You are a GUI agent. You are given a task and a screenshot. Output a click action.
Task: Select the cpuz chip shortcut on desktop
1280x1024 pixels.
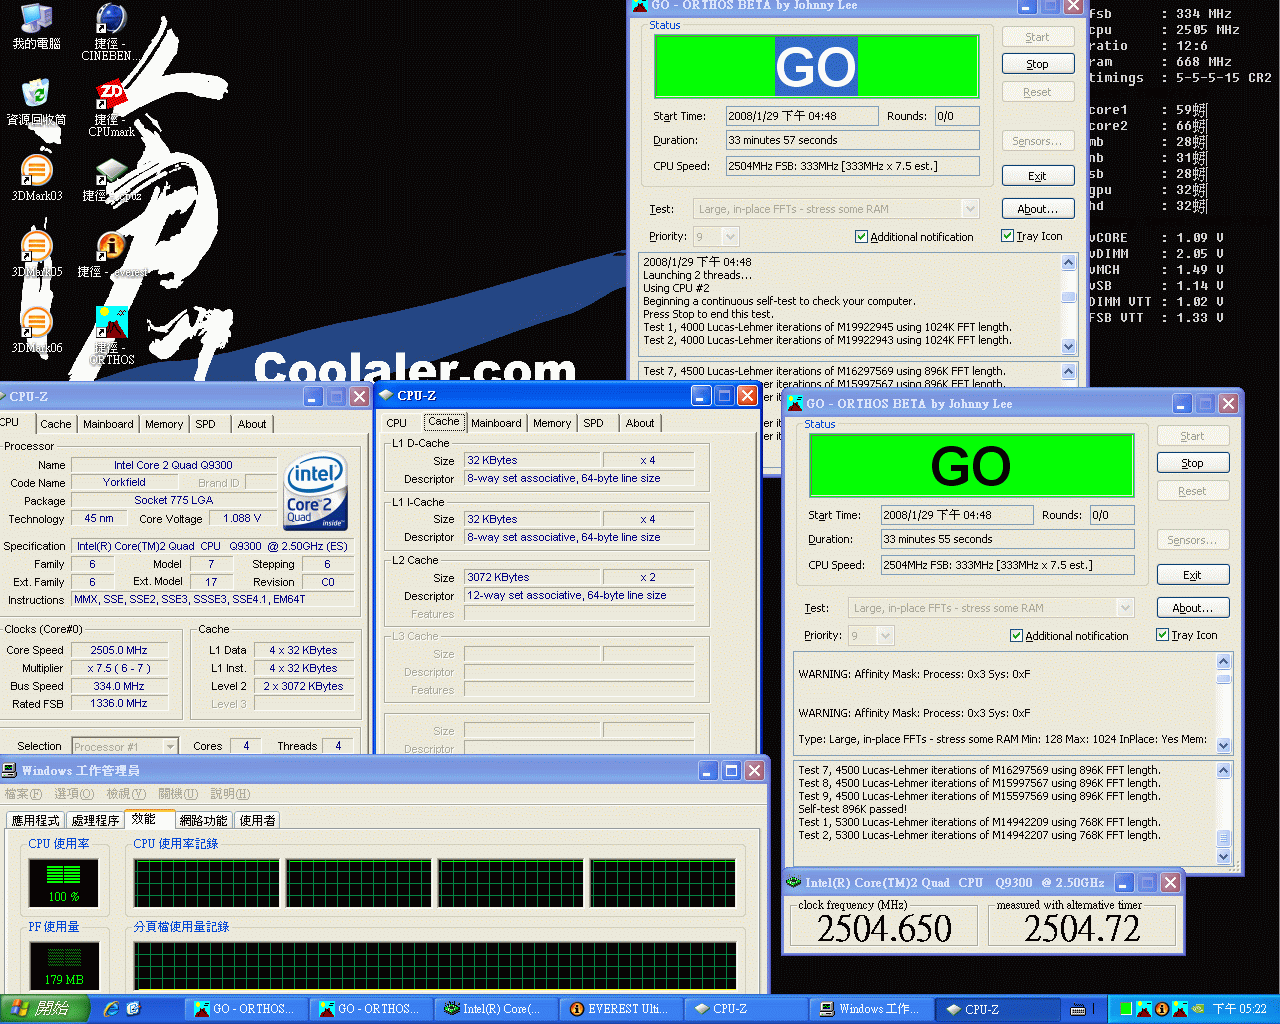click(111, 179)
